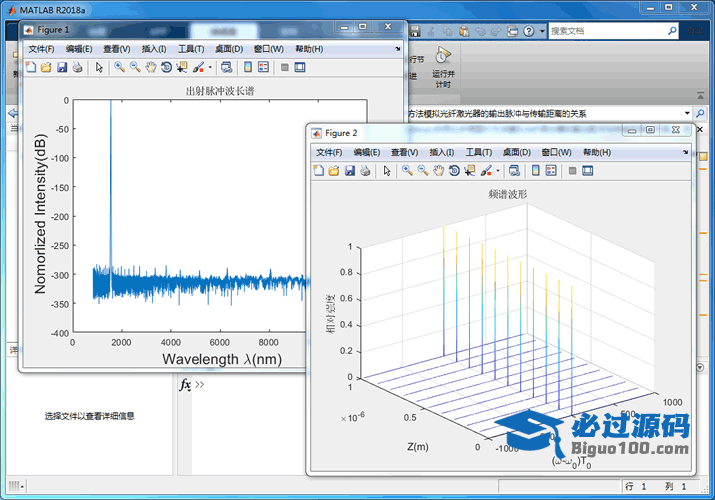Insert Colorbar icon in Figure 2 toolbar
715x500 pixels.
535,171
